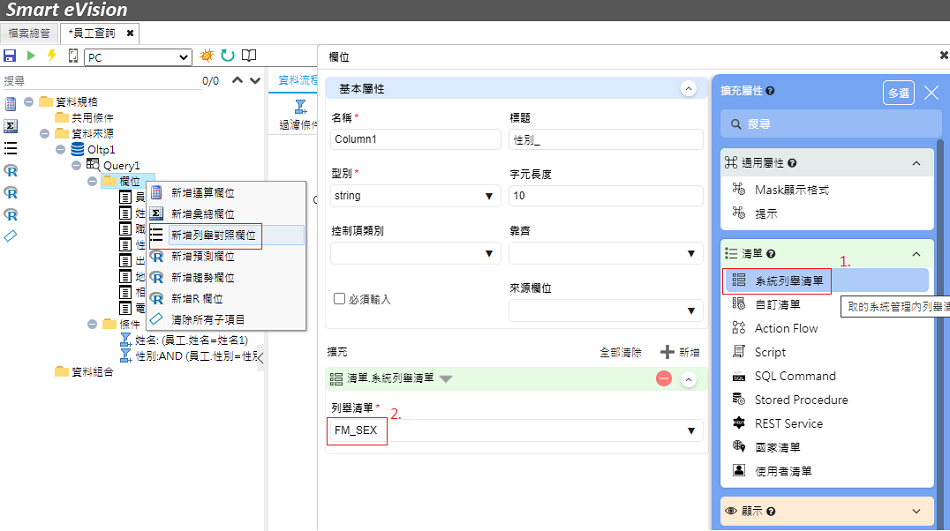
Task: Click the 多選 button
Action: point(899,93)
